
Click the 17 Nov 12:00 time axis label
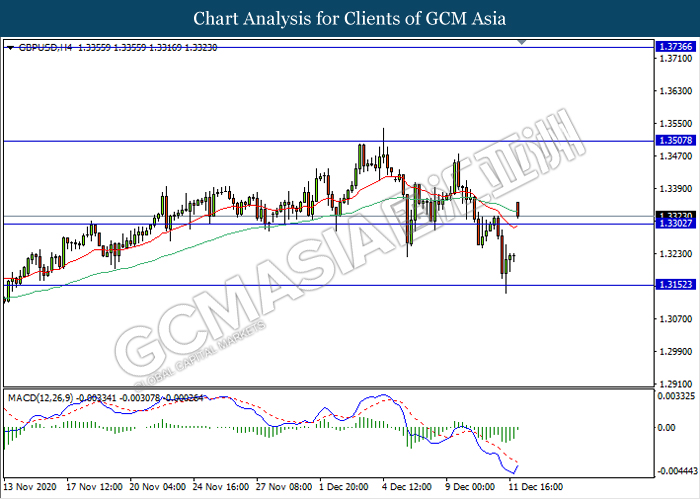point(94,487)
